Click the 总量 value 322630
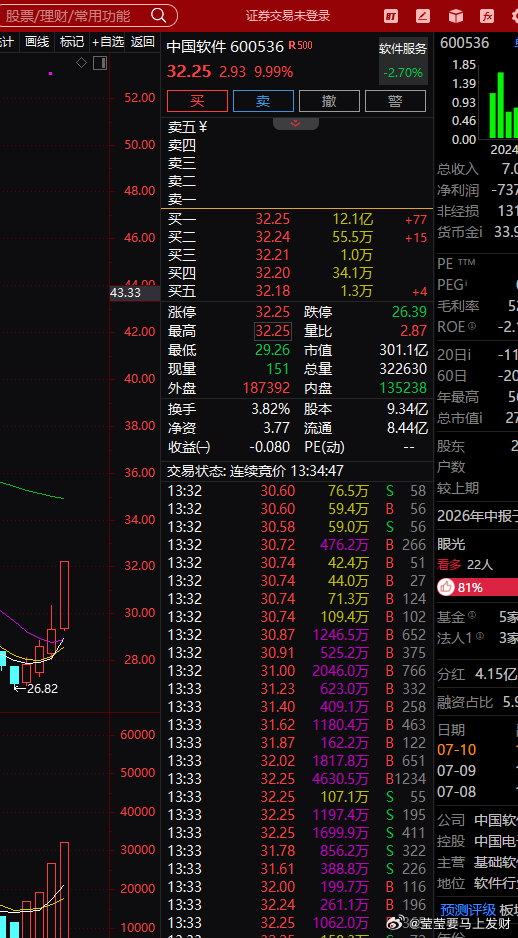 click(403, 369)
